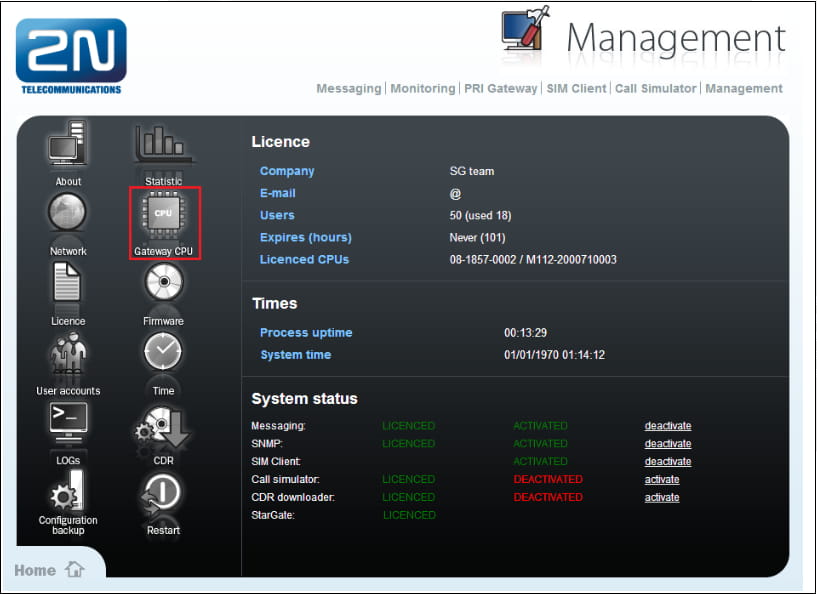Click the SG team company value
Viewport: 817px width, 595px height.
coord(472,171)
